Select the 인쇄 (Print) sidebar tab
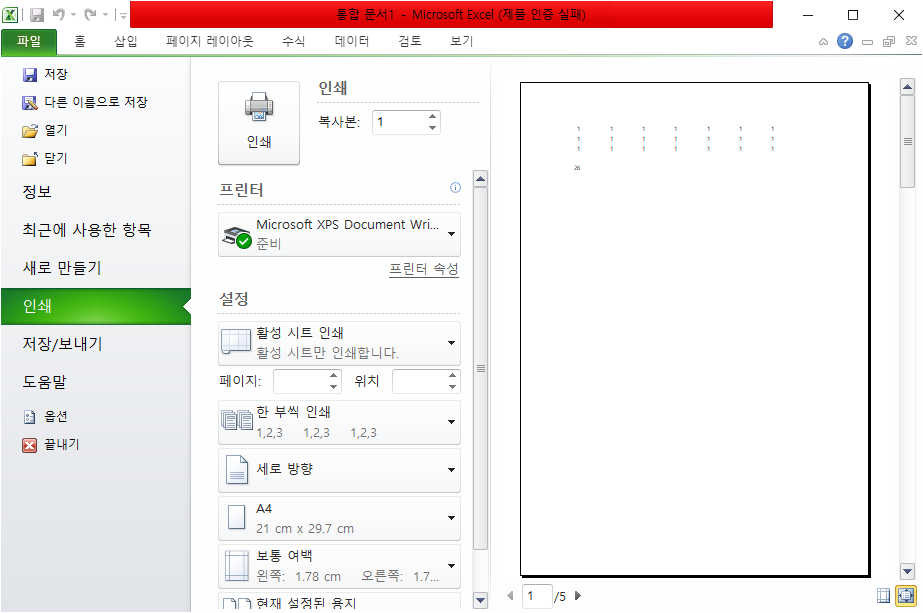This screenshot has height=613, width=923. coord(96,306)
